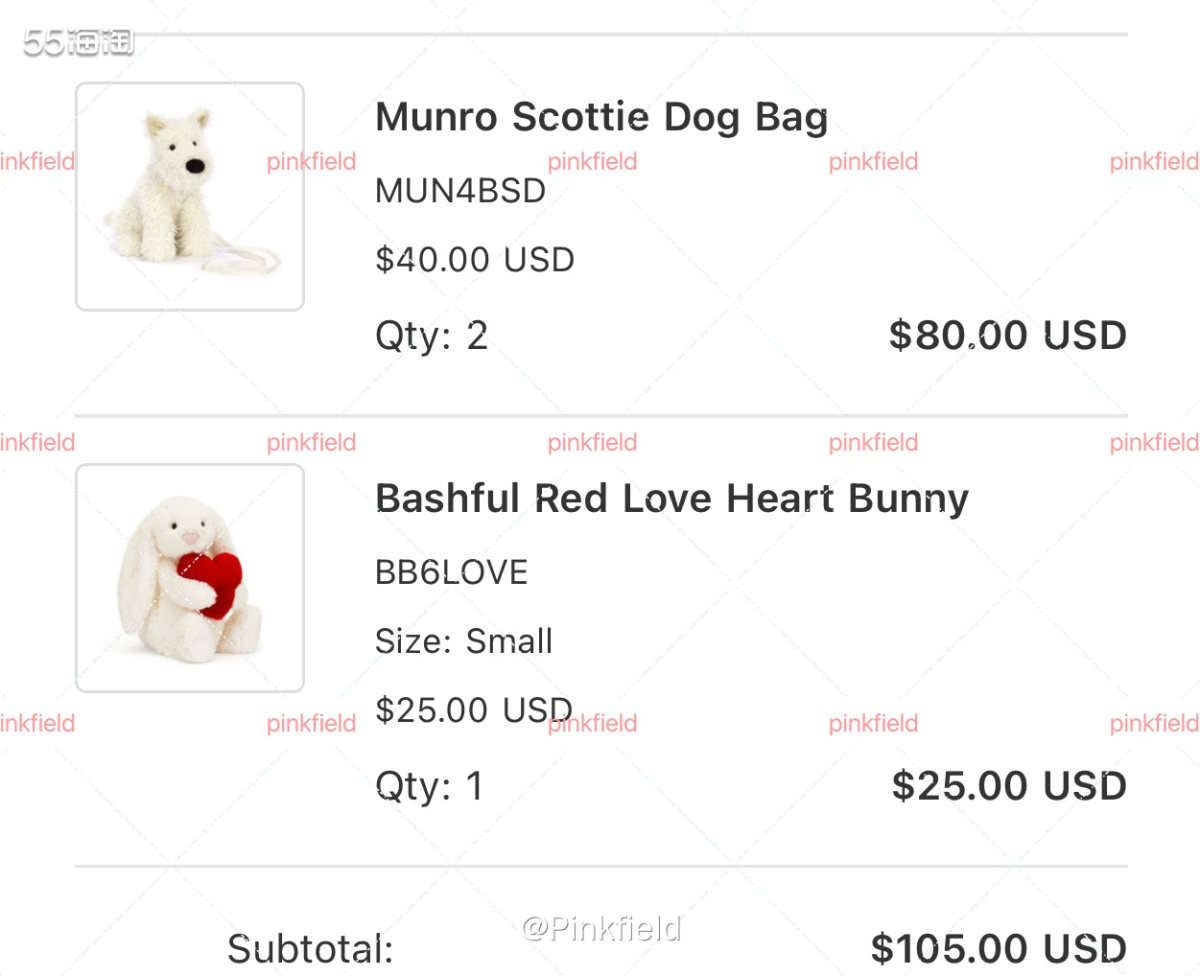Click the Qty: 1 quantity label
The height and width of the screenshot is (976, 1200).
pyautogui.click(x=429, y=786)
